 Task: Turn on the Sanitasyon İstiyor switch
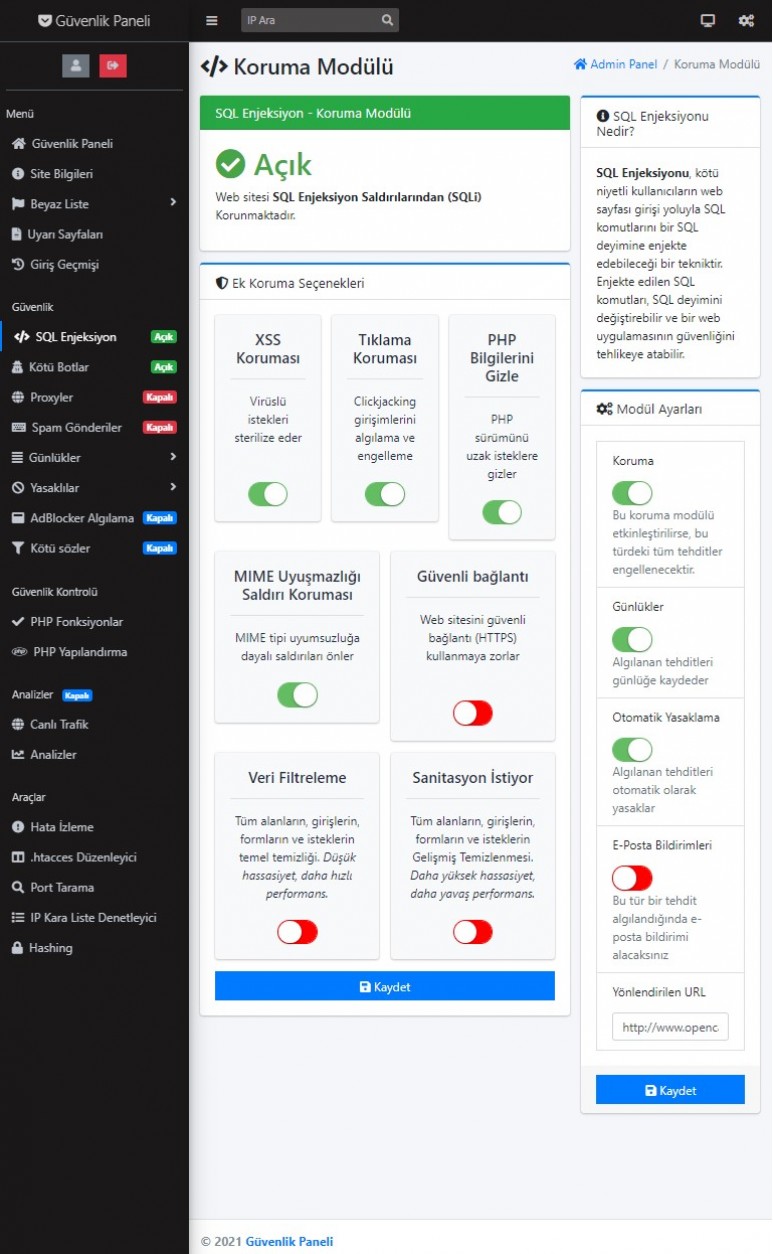pos(473,932)
